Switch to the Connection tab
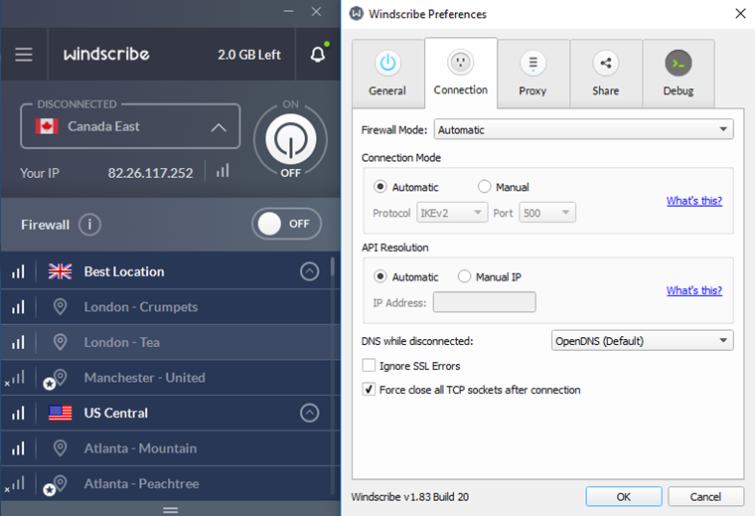 pyautogui.click(x=461, y=73)
